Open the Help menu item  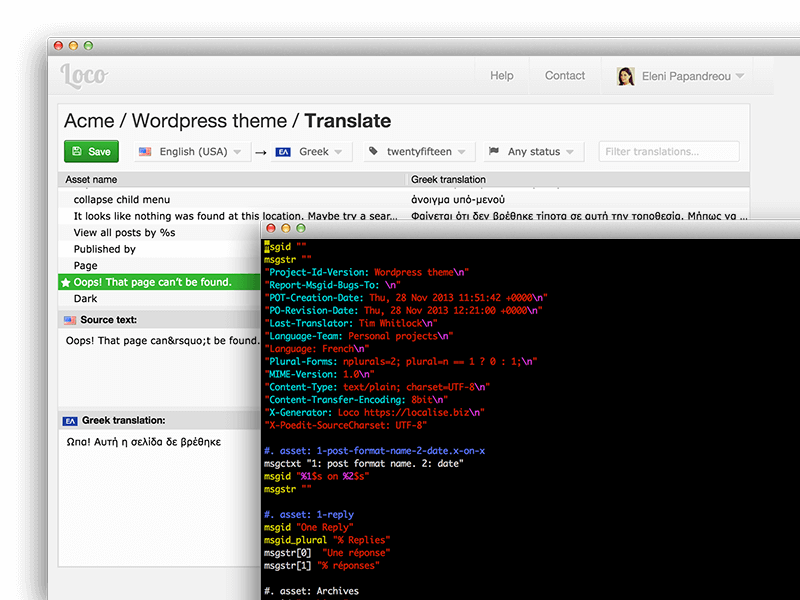(502, 76)
